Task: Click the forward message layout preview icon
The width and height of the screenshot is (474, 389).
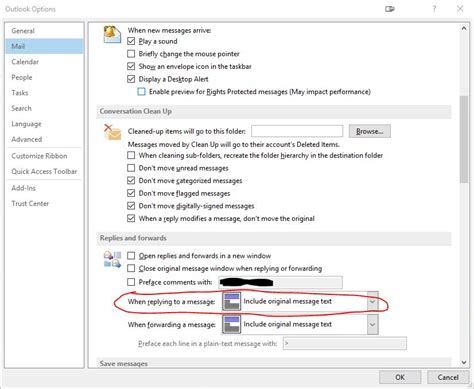Action: pos(232,325)
